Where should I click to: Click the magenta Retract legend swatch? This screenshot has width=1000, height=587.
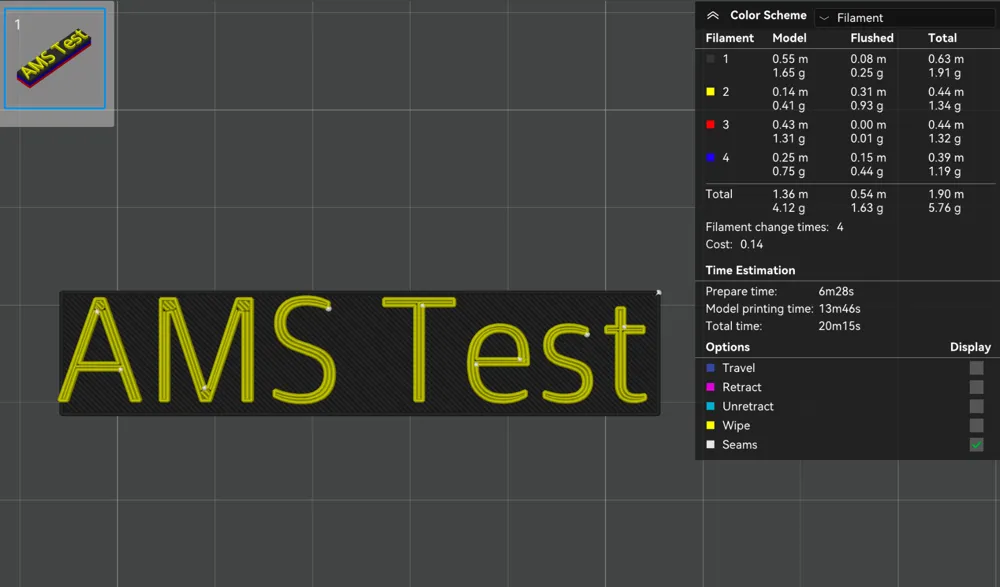[710, 387]
